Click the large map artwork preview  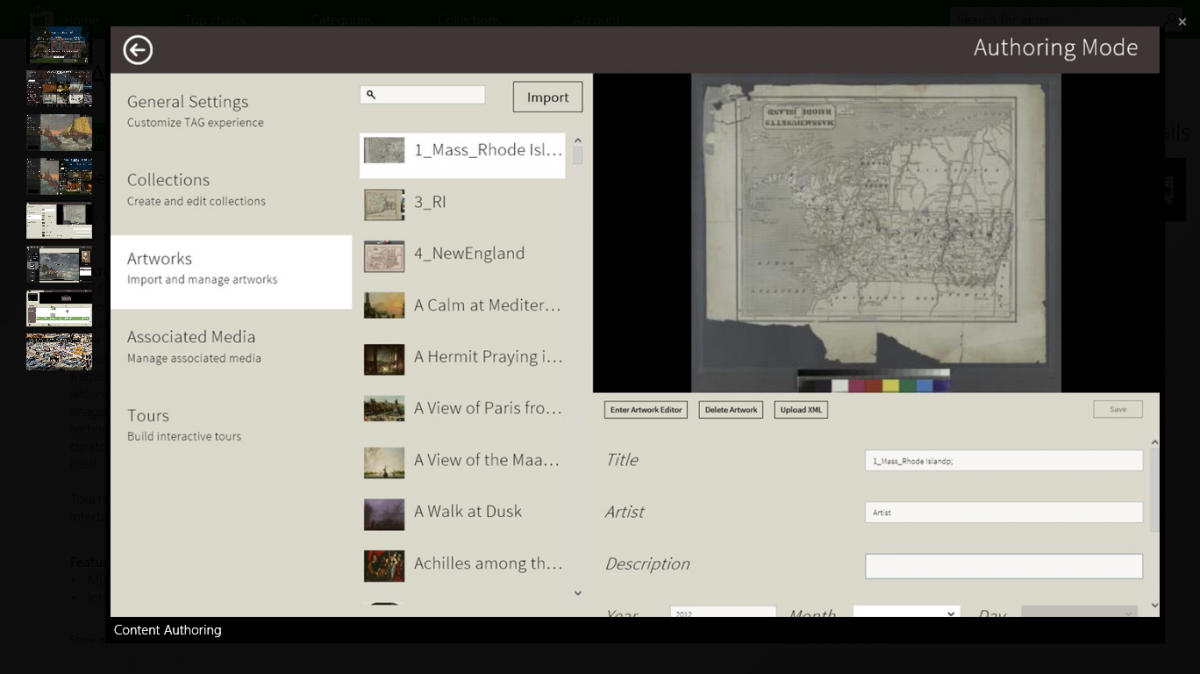[x=876, y=232]
